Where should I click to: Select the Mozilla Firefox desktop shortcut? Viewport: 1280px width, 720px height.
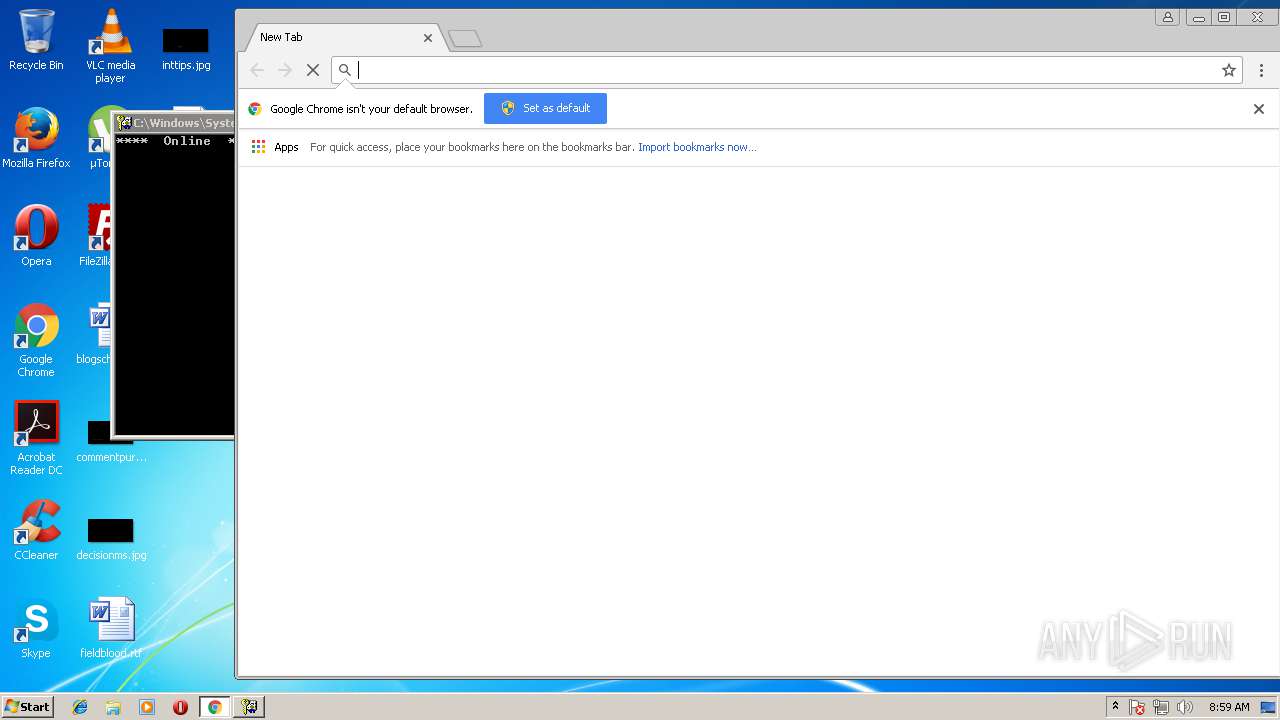coord(36,138)
